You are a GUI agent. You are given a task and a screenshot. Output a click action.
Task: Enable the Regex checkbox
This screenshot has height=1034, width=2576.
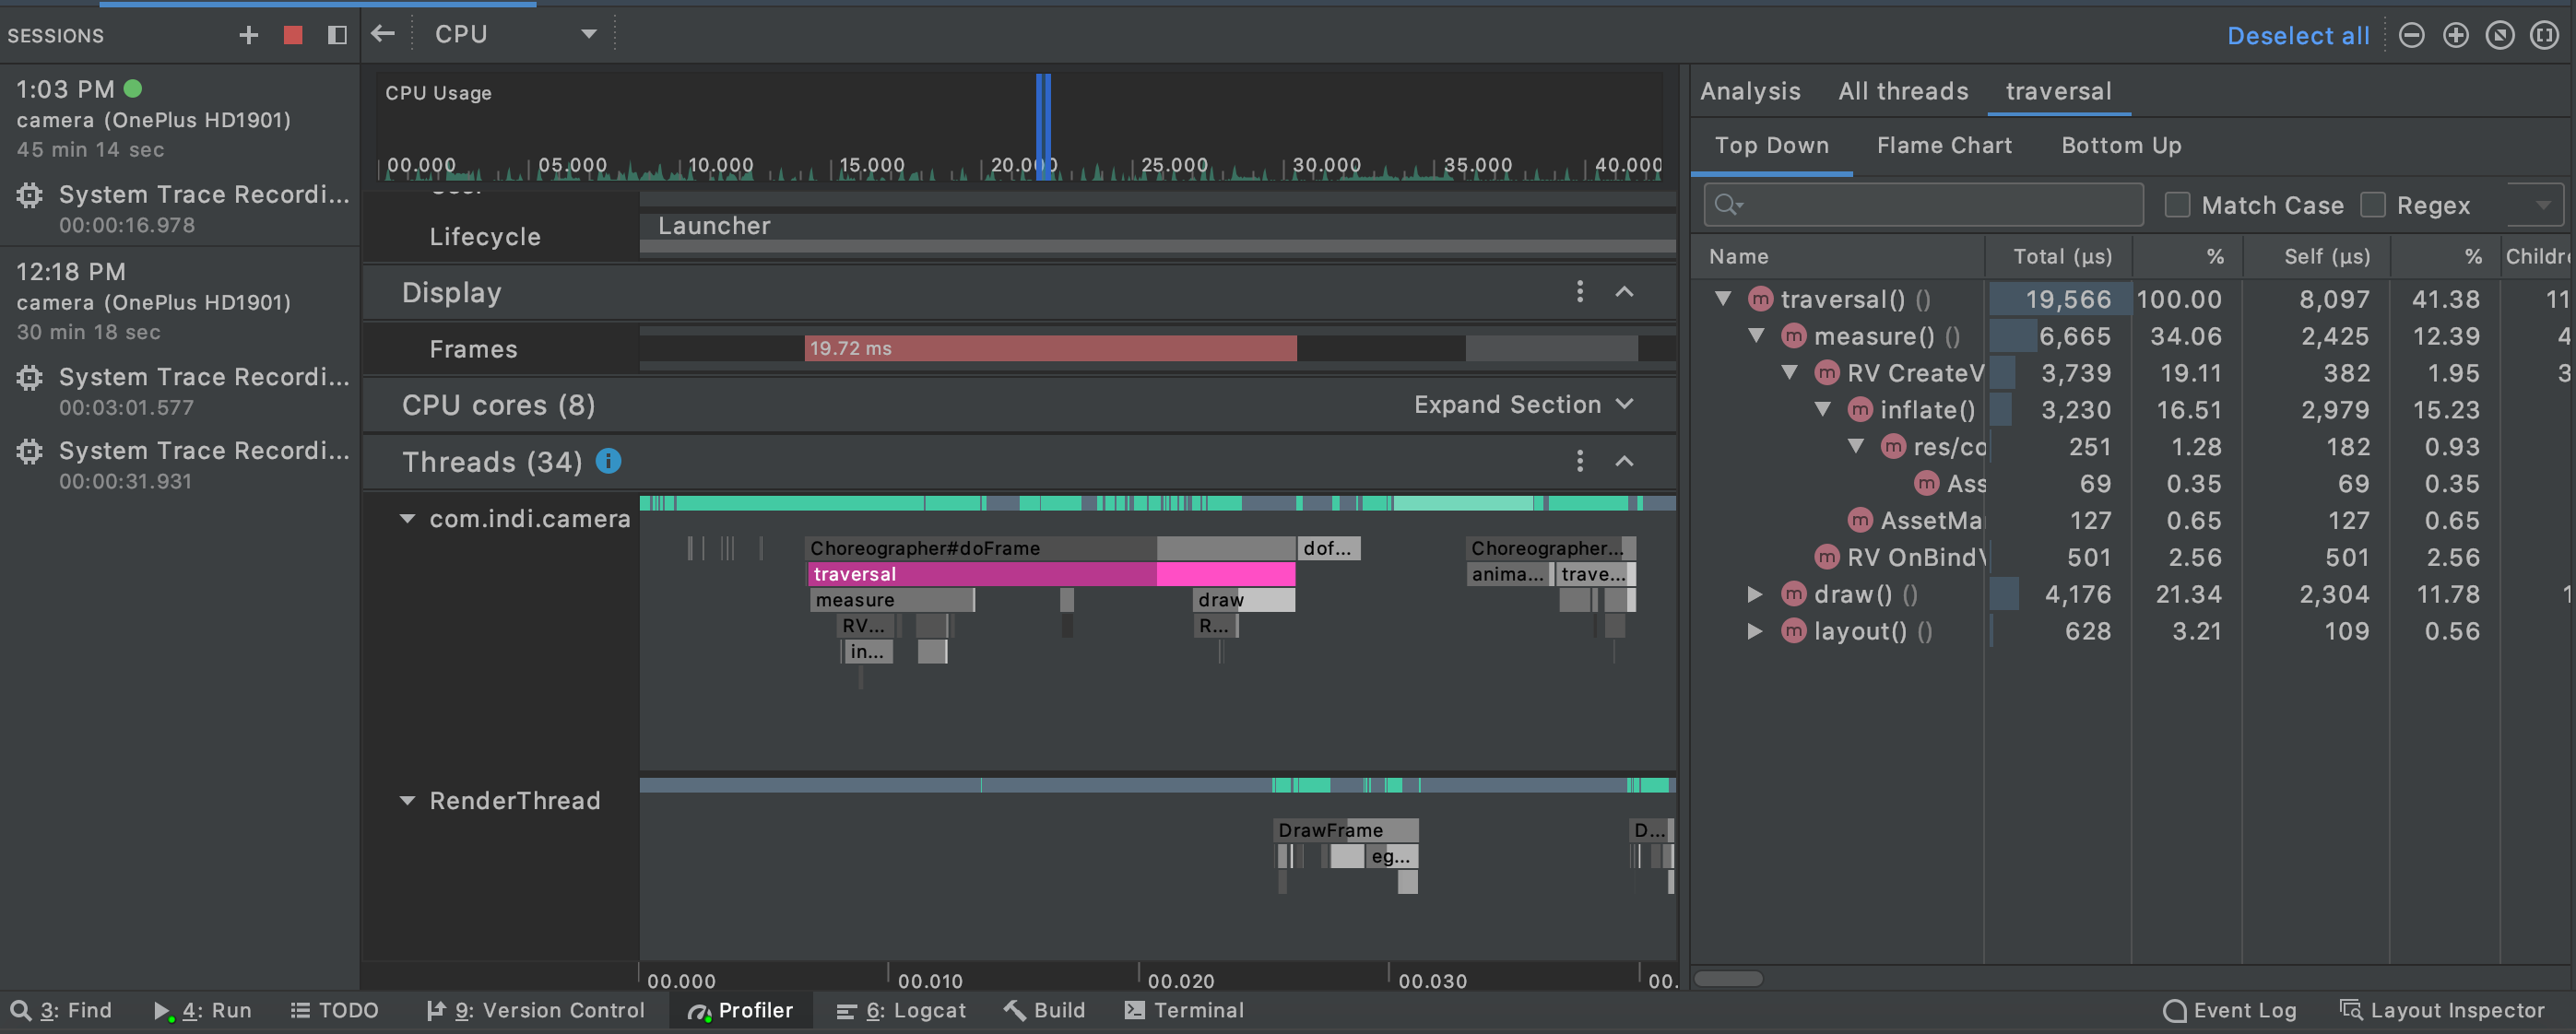[2372, 205]
